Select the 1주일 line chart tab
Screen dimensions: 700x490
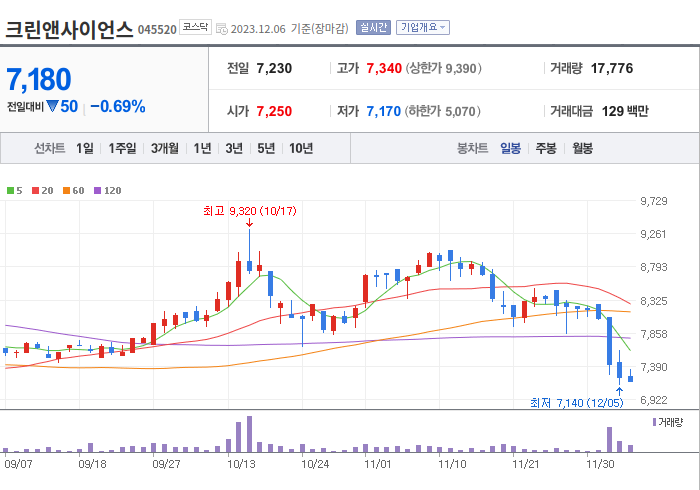122,148
